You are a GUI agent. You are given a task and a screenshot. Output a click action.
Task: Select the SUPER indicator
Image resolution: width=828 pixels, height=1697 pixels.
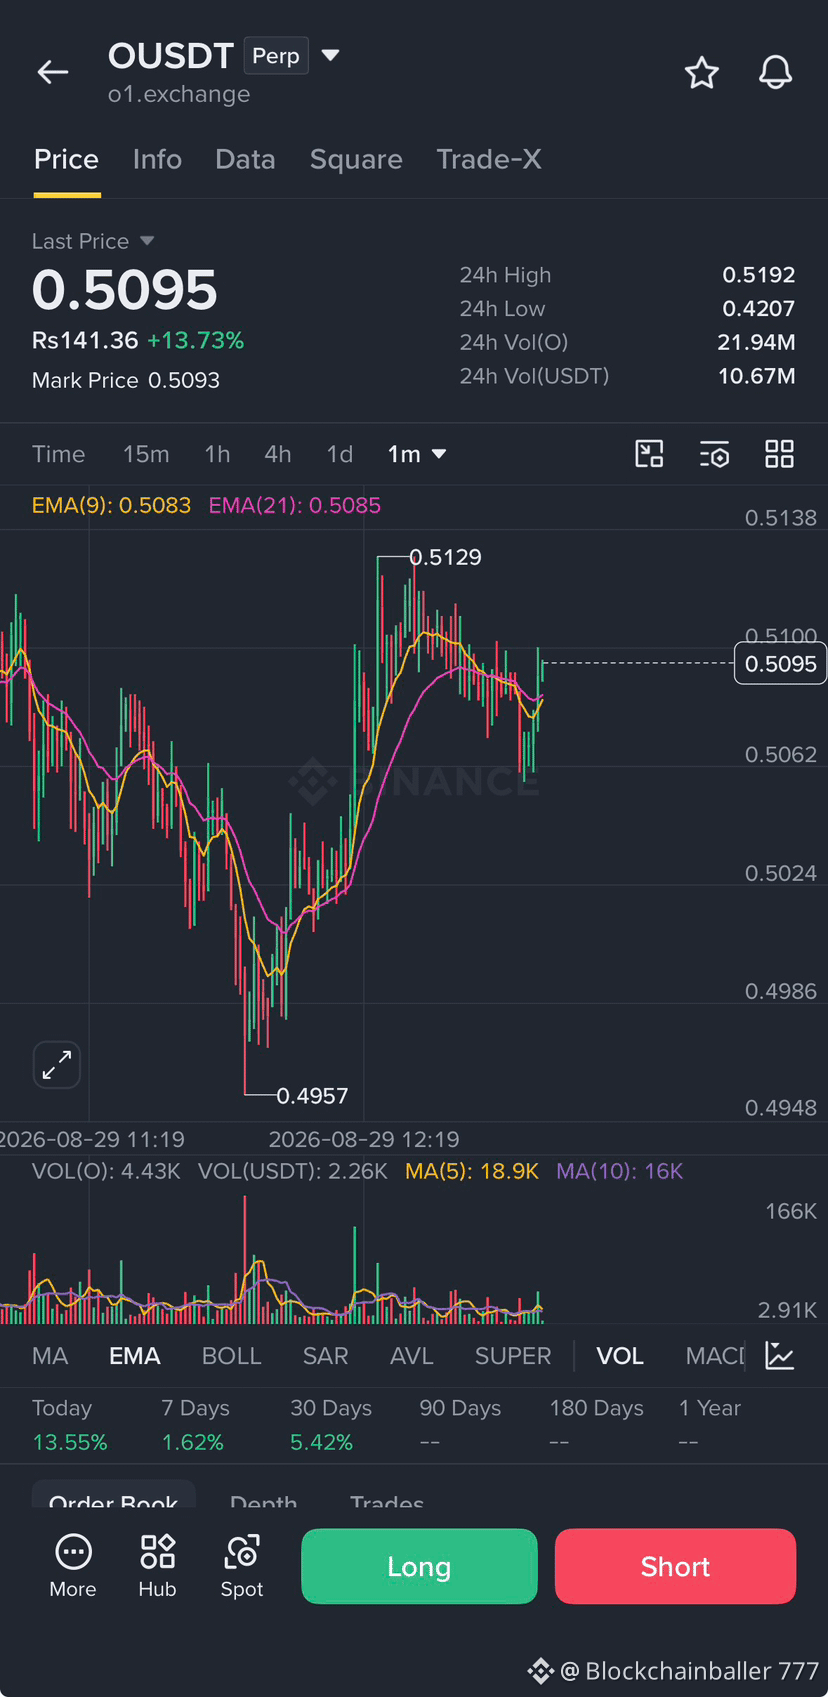(x=513, y=1356)
